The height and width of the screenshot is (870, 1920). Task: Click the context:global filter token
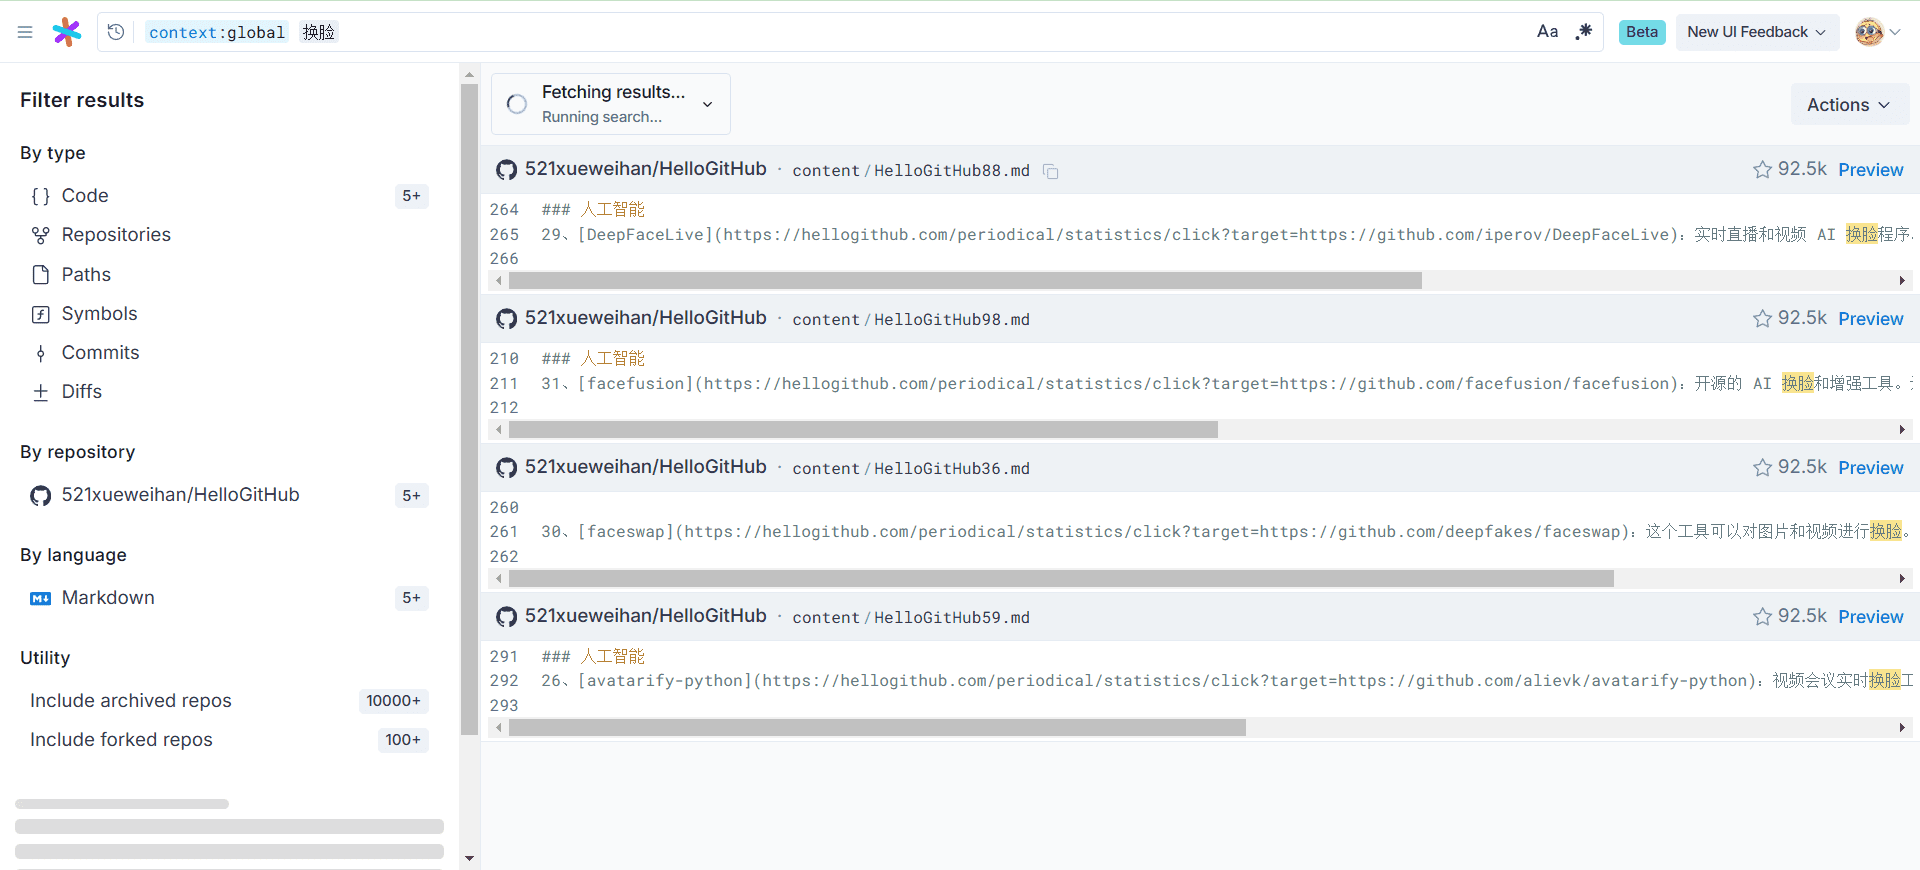coord(217,32)
